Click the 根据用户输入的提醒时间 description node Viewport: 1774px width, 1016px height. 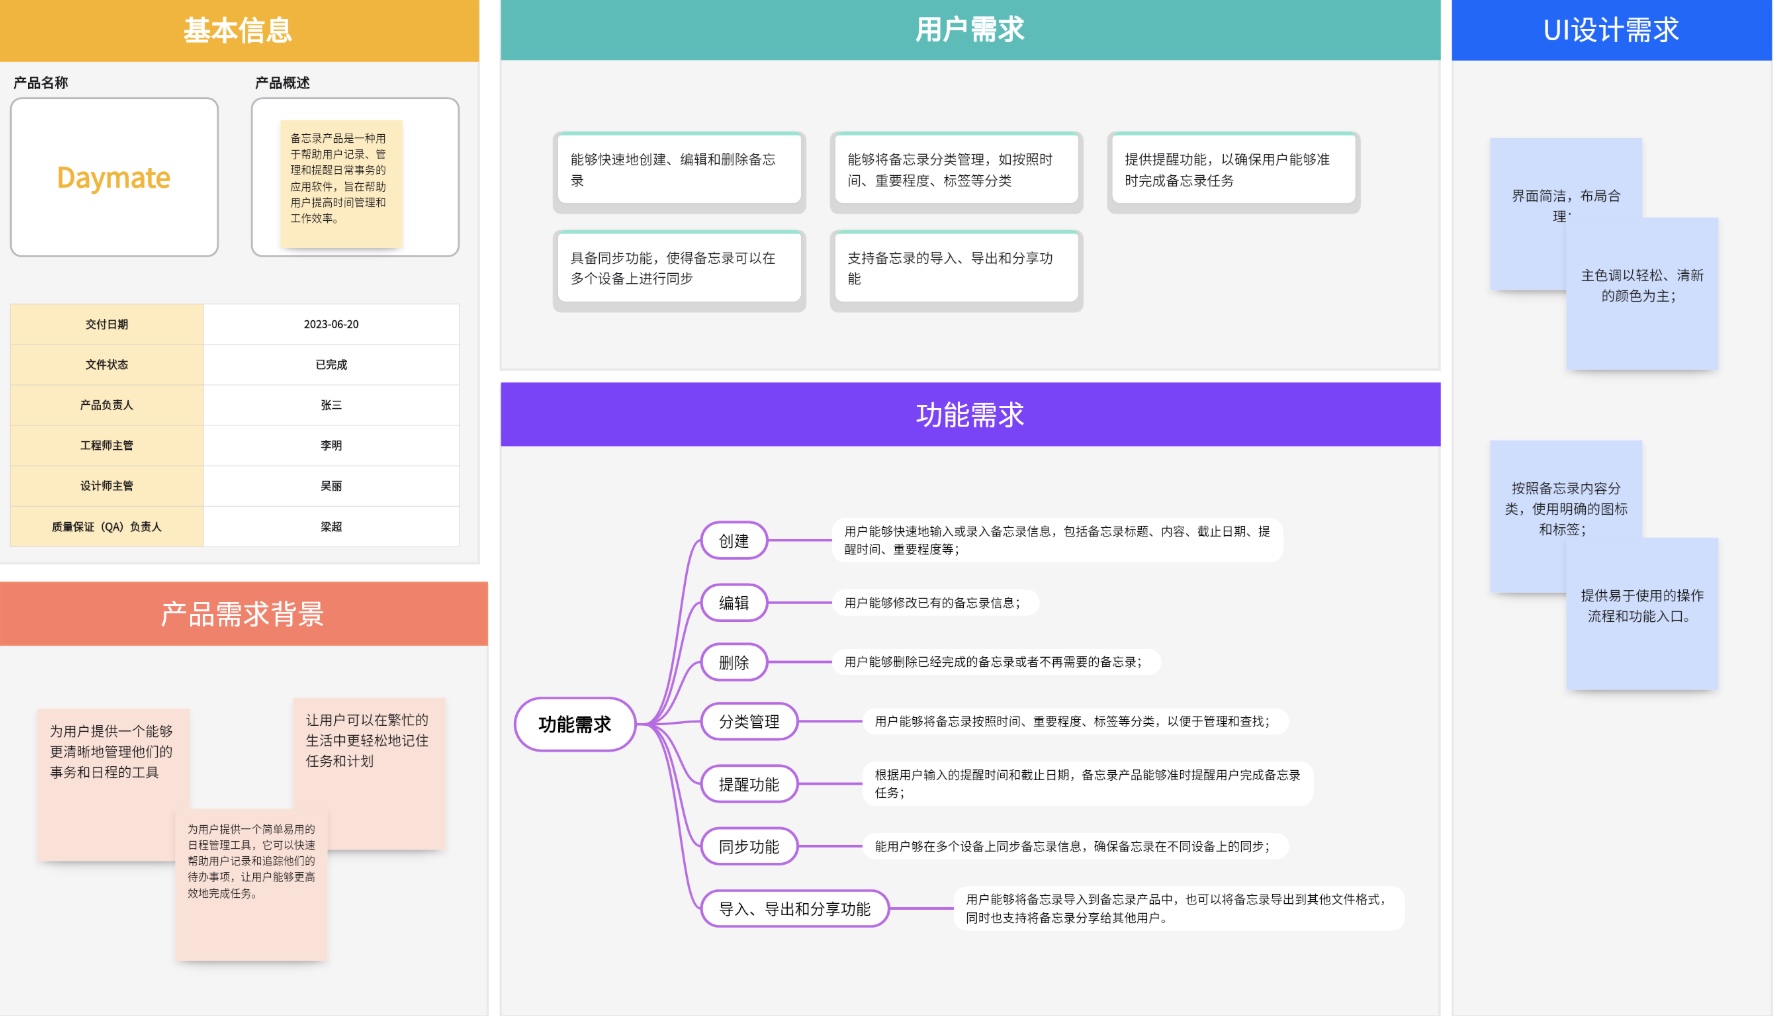1088,783
